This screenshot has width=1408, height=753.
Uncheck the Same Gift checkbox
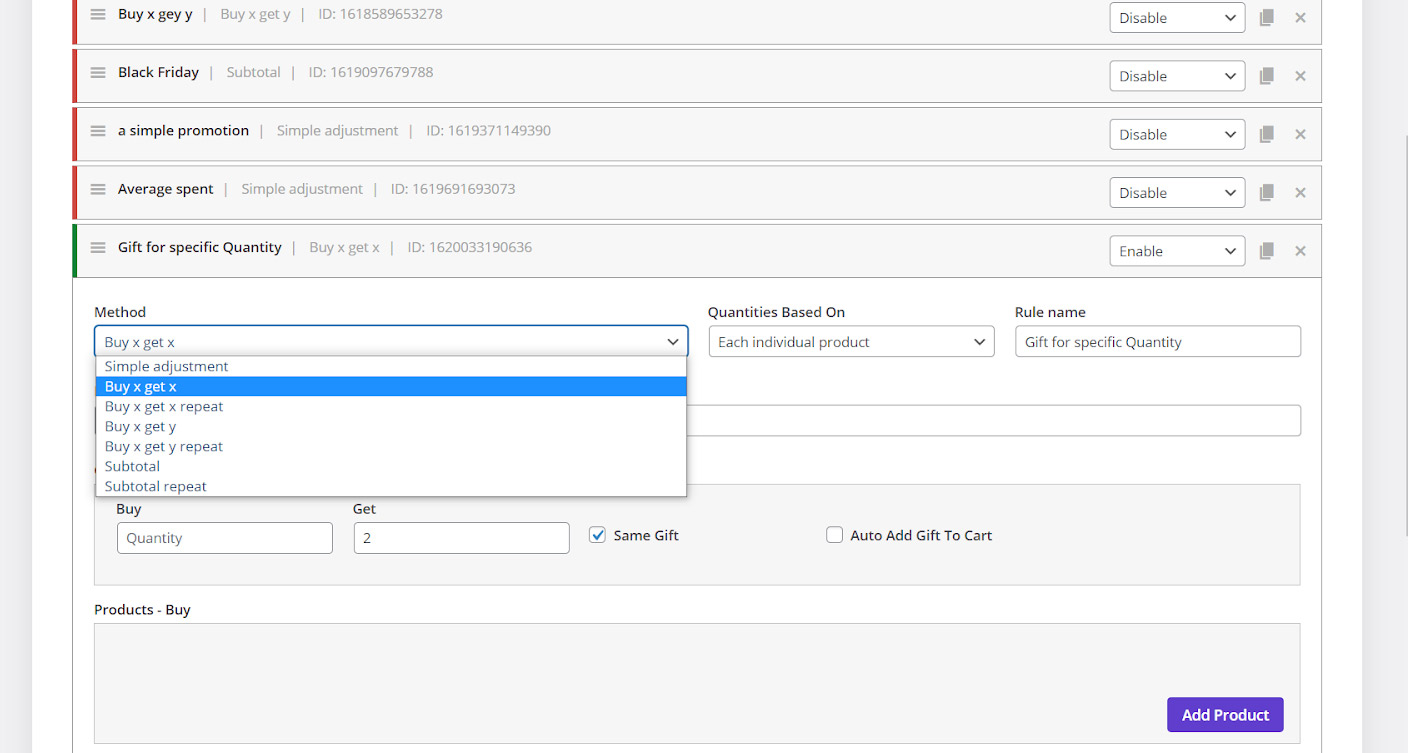598,535
